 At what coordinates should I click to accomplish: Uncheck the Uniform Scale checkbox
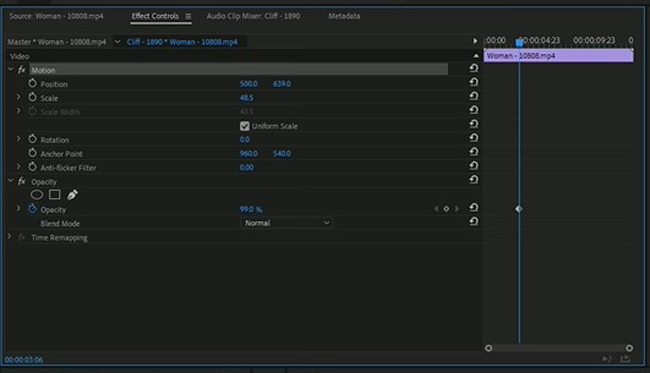click(245, 126)
